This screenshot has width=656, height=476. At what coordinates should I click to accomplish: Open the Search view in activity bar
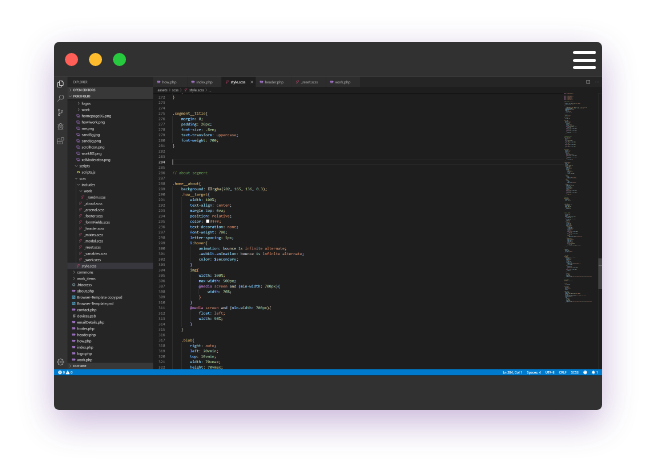61,98
